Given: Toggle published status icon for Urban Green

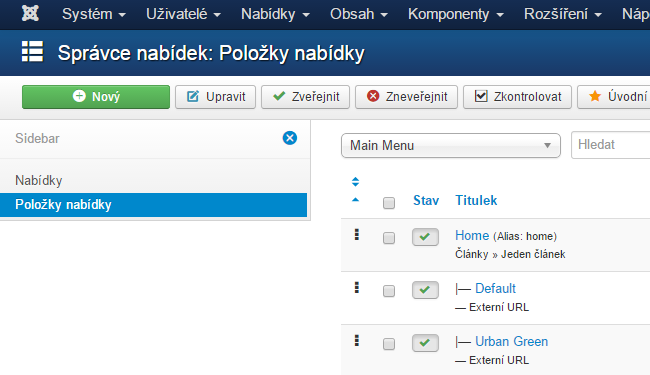Looking at the screenshot, I should [425, 343].
